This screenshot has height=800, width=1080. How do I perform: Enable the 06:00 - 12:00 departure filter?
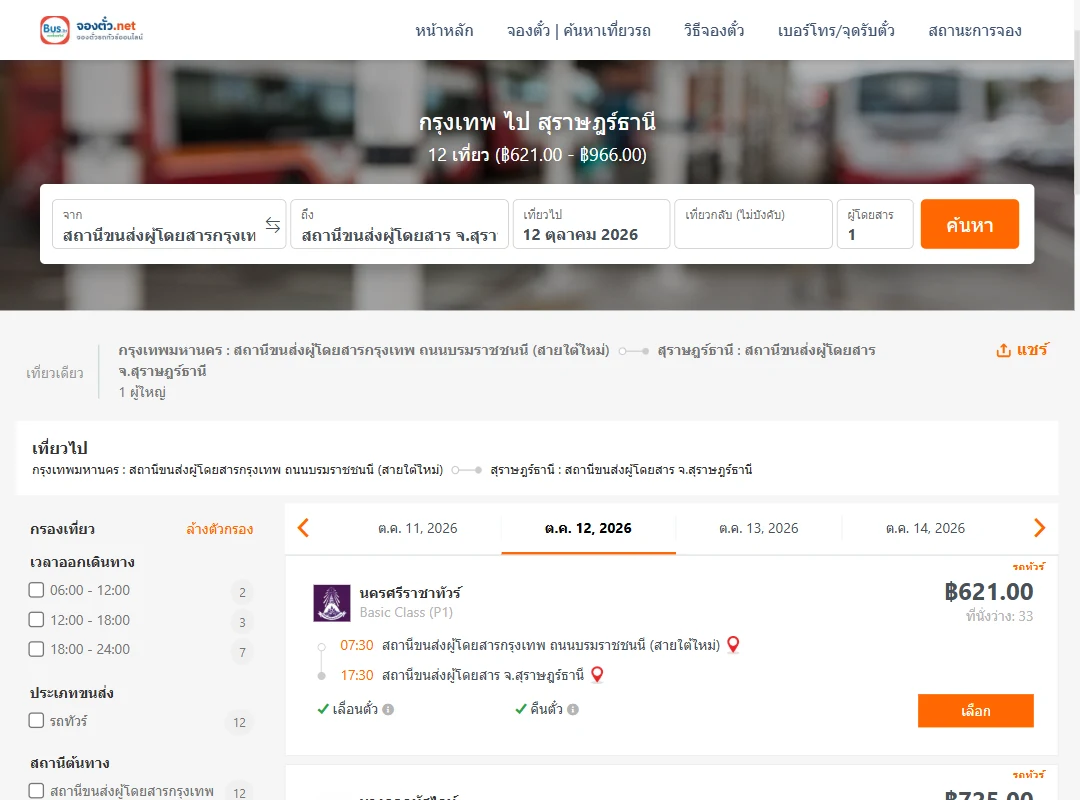37,590
